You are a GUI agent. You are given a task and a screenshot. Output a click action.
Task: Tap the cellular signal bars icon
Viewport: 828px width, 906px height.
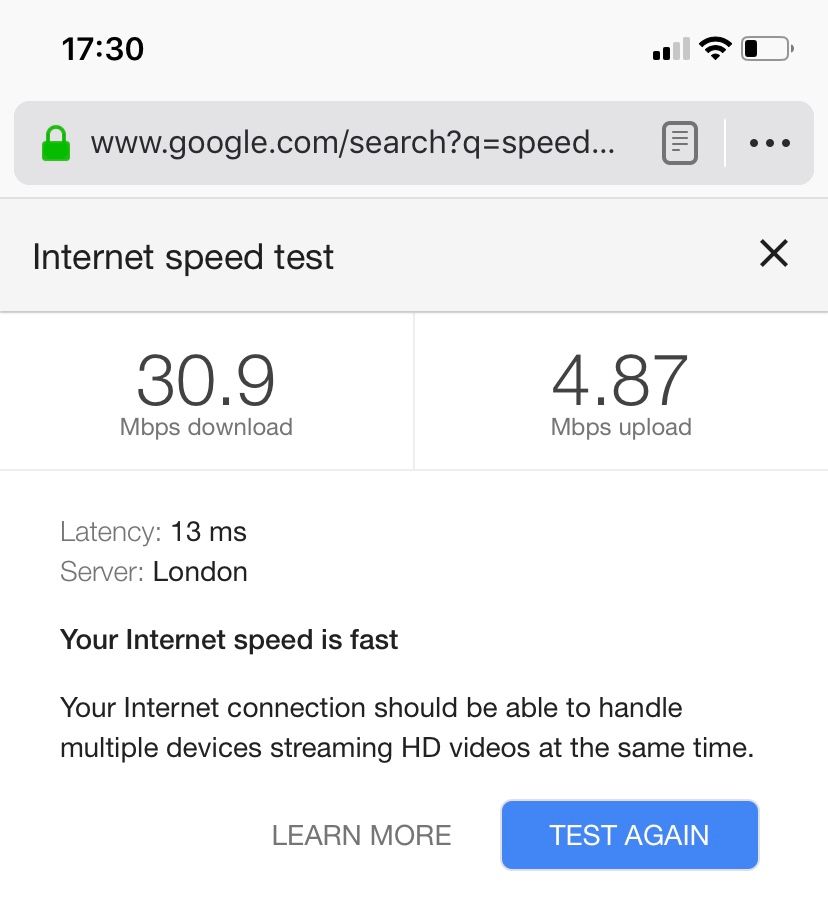tap(671, 49)
